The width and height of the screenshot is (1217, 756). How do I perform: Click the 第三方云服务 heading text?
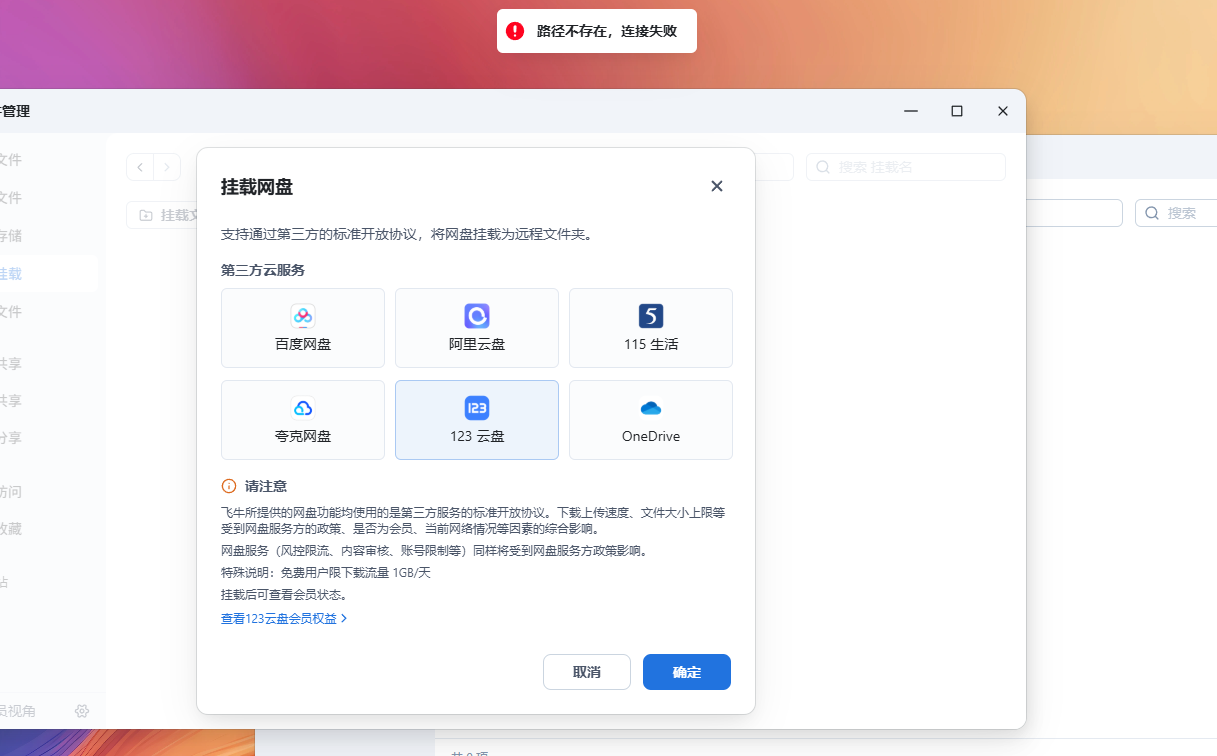pos(263,270)
